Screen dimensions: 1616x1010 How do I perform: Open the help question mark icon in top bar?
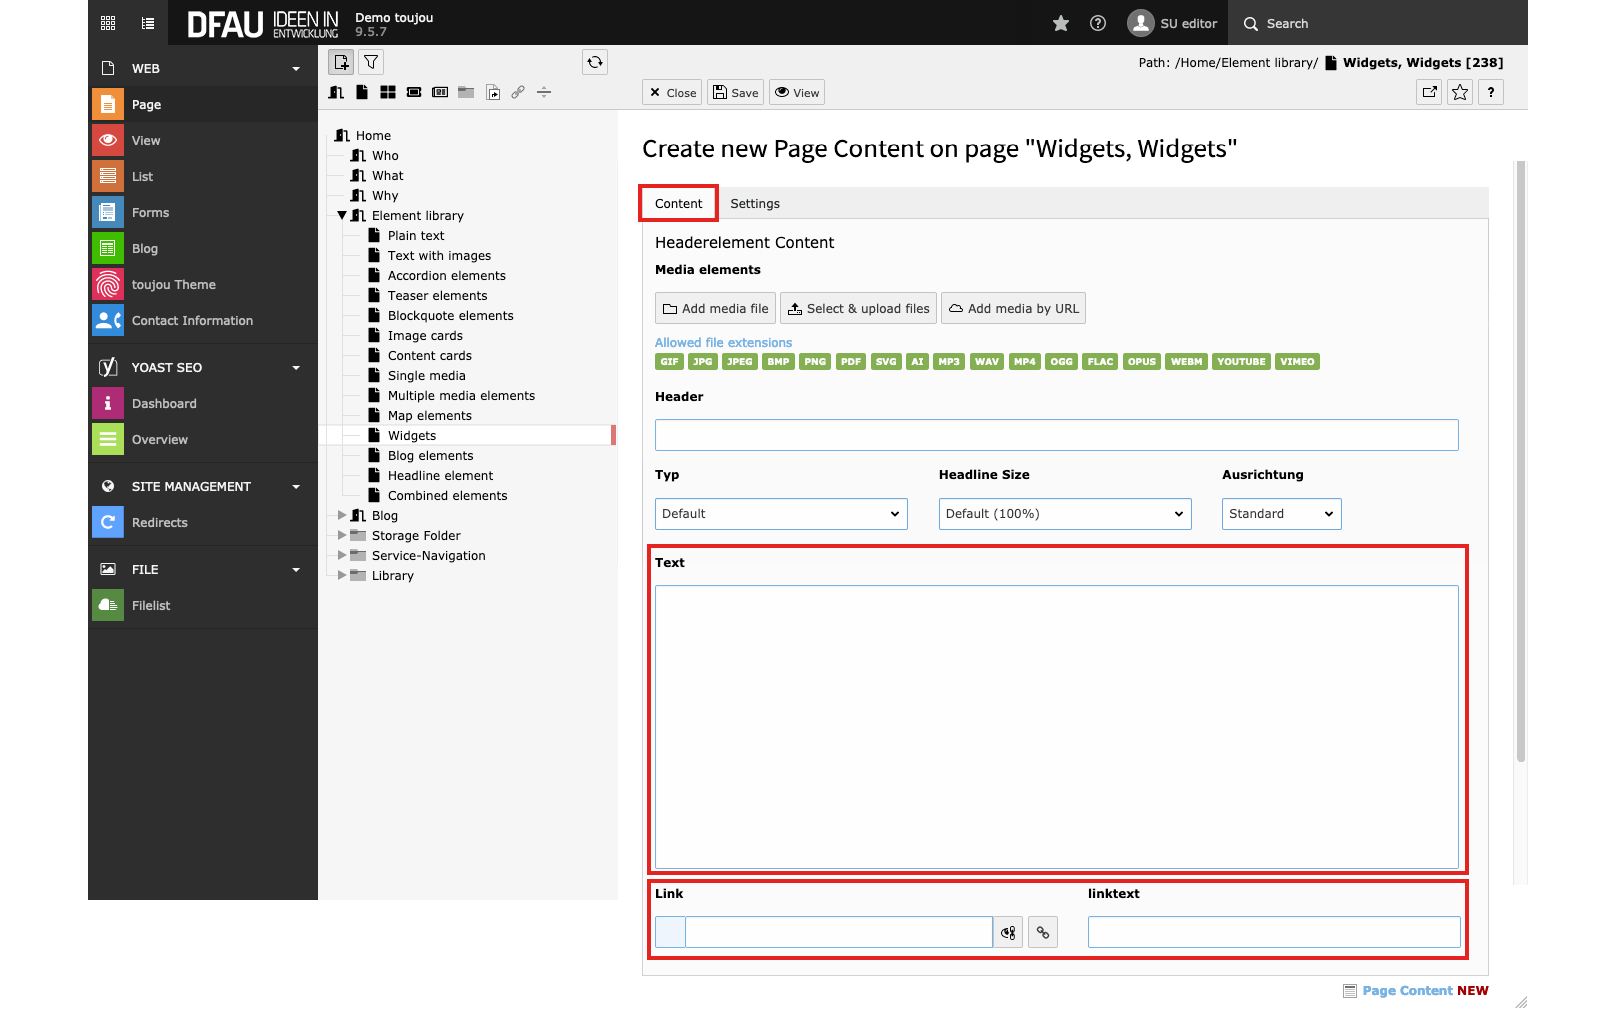[x=1098, y=23]
